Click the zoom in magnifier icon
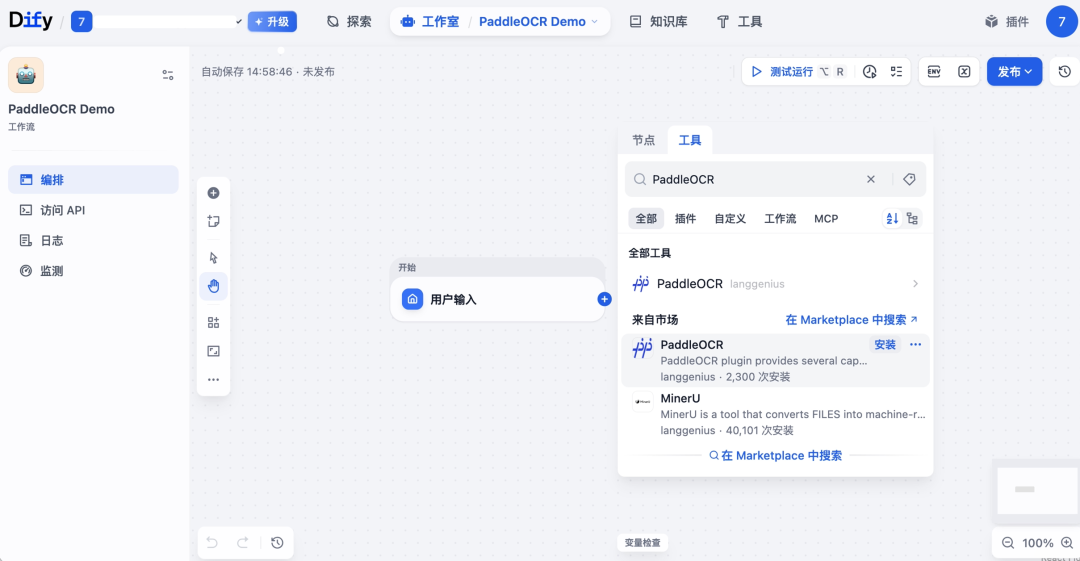Screen dimensions: 1080x561 tap(1067, 543)
